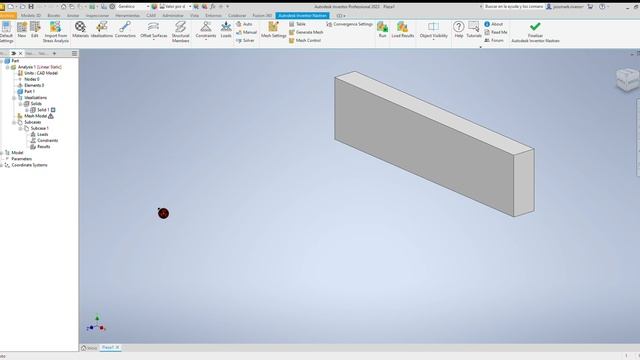Switch to the Herramientas ribbon tab
The image size is (640, 360).
[x=127, y=16]
